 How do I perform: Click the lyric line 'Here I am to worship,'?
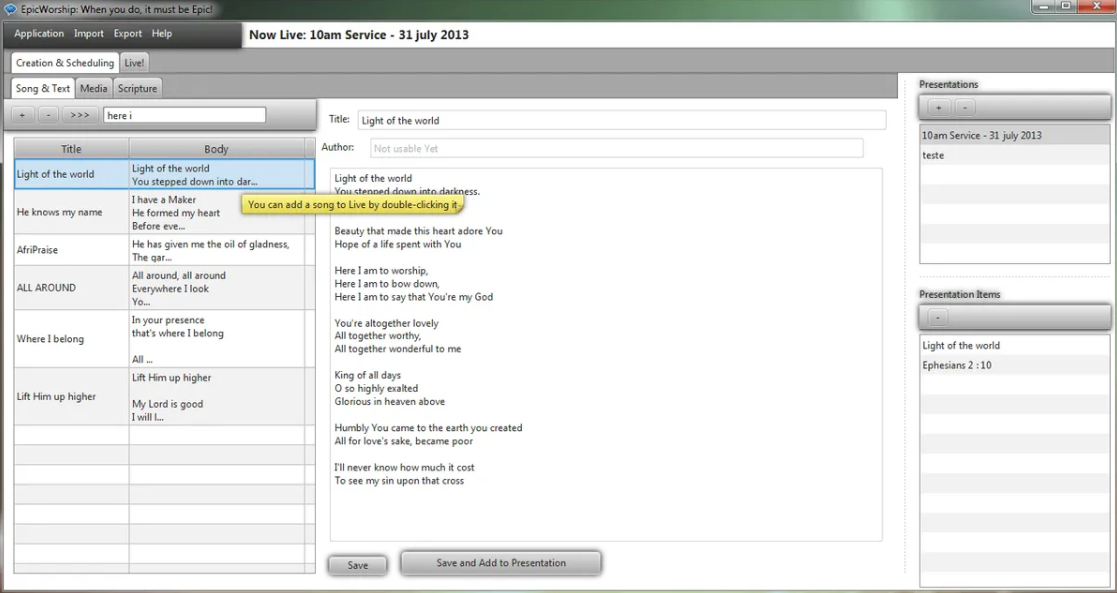click(x=381, y=271)
